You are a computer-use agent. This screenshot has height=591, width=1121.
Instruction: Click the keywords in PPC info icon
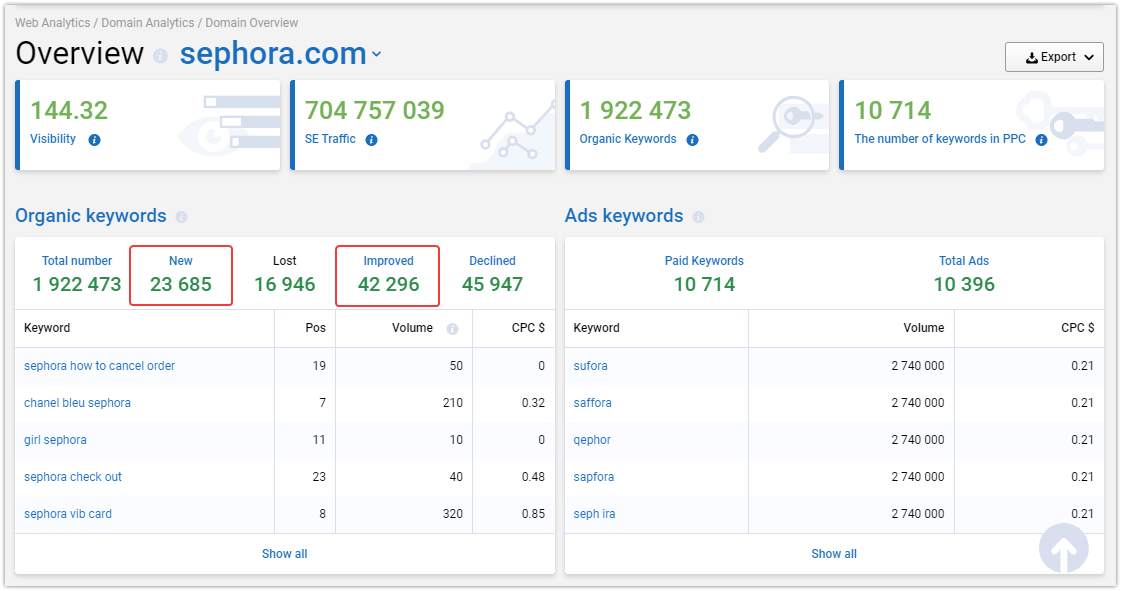pos(1042,140)
